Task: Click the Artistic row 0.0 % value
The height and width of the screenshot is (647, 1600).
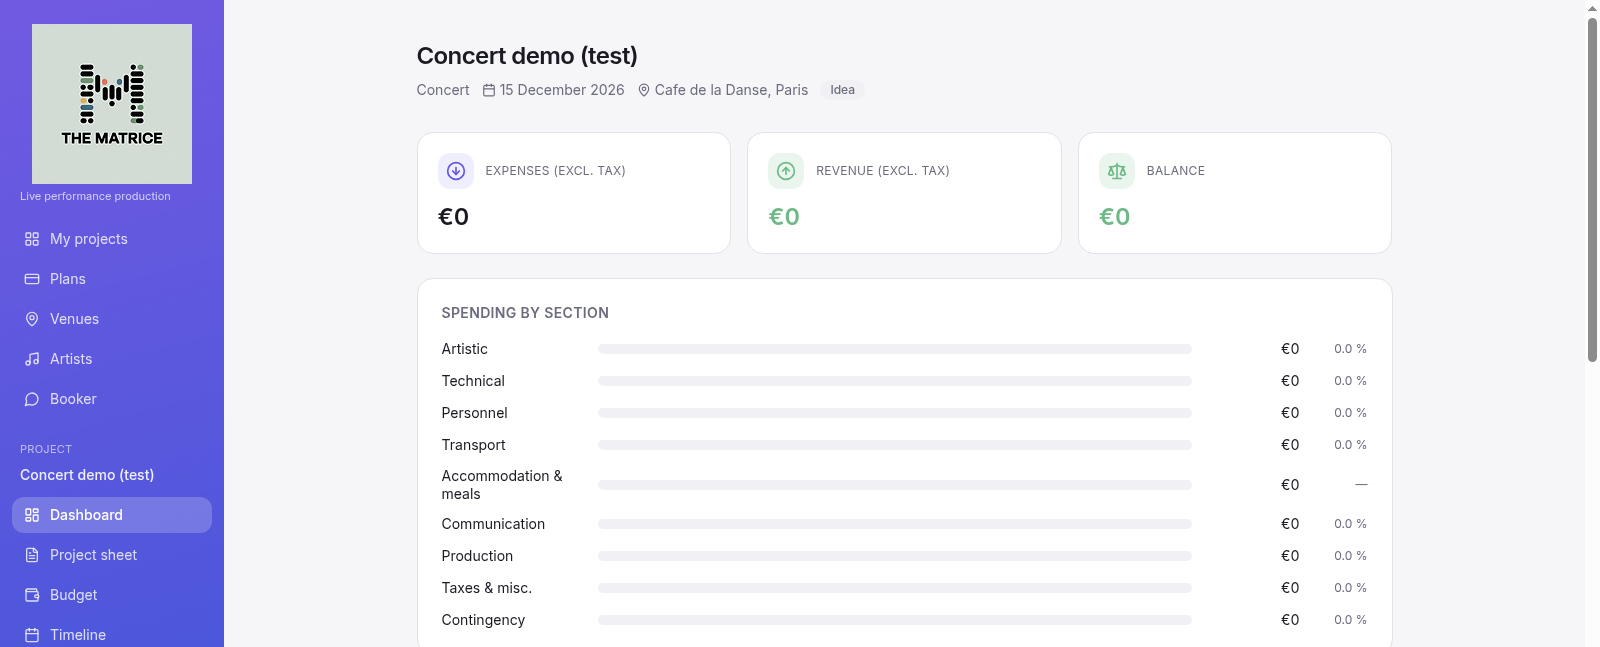Action: point(1350,349)
